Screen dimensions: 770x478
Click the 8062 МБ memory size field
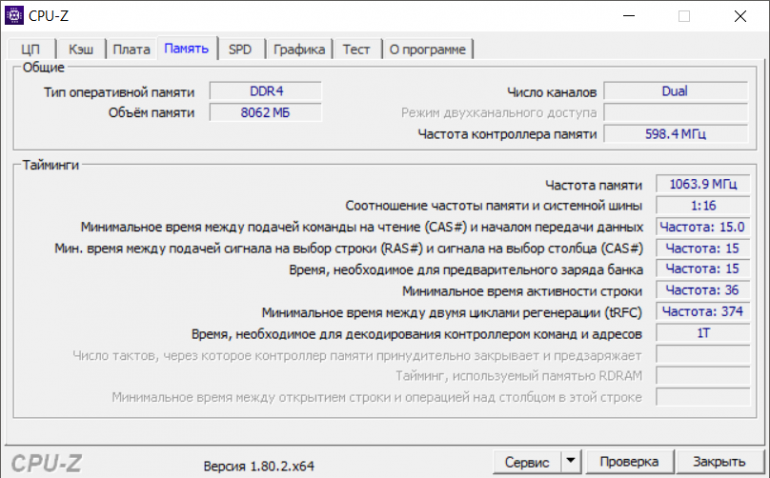click(x=266, y=112)
